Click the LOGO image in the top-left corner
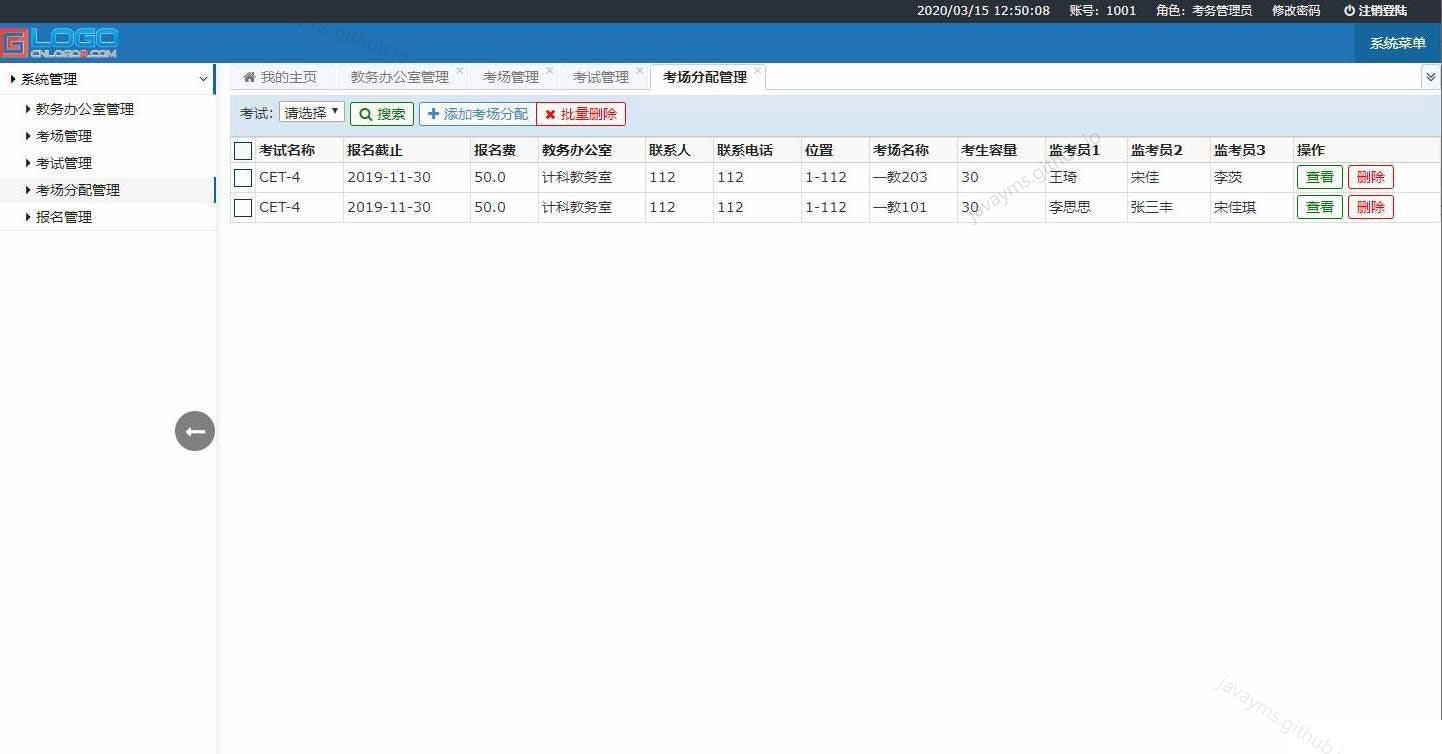1442x754 pixels. click(x=62, y=42)
